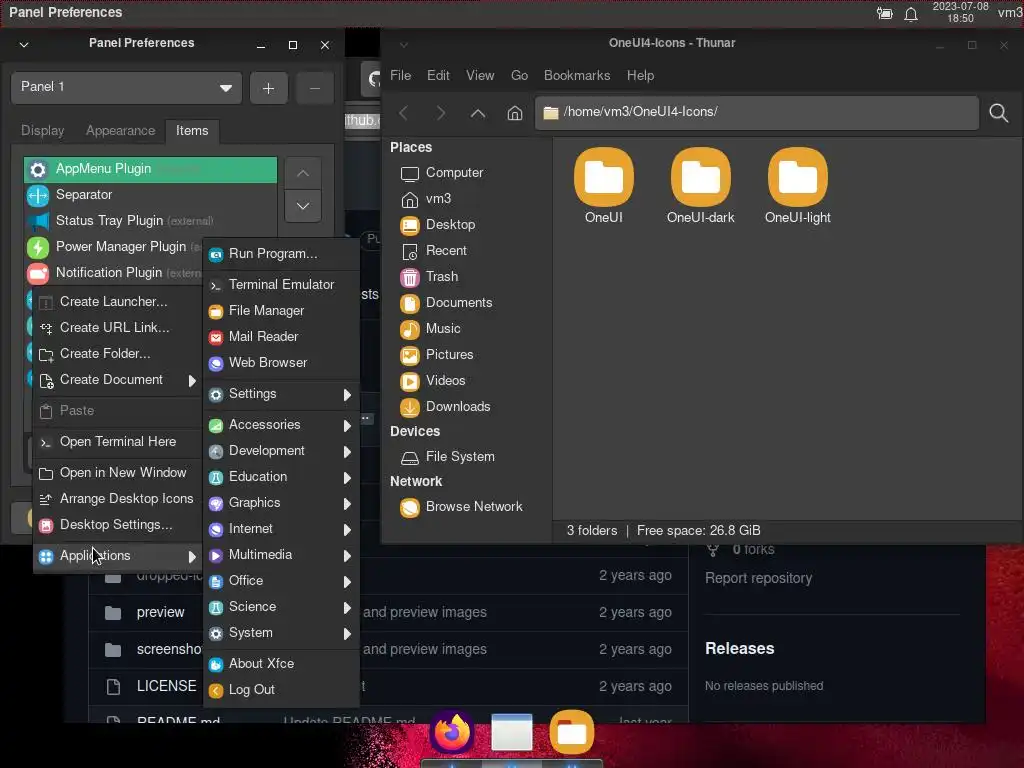Screen dimensions: 1024x768
Task: Open the OneUI-light folder
Action: pyautogui.click(x=797, y=186)
